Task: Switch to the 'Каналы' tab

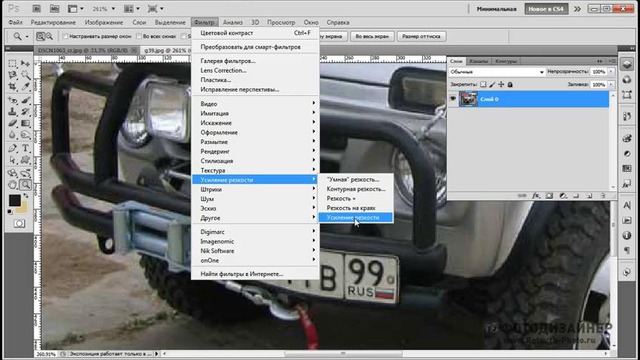Action: pos(478,61)
